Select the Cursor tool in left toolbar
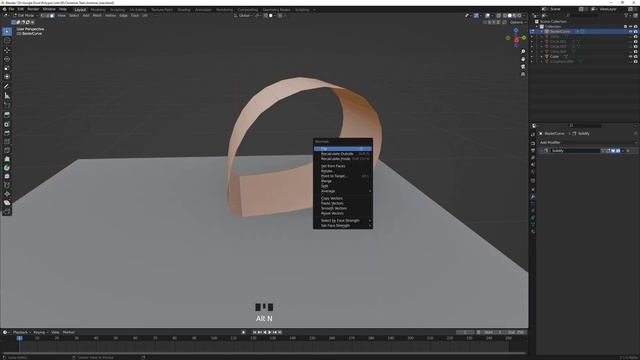The width and height of the screenshot is (640, 360). point(7,40)
